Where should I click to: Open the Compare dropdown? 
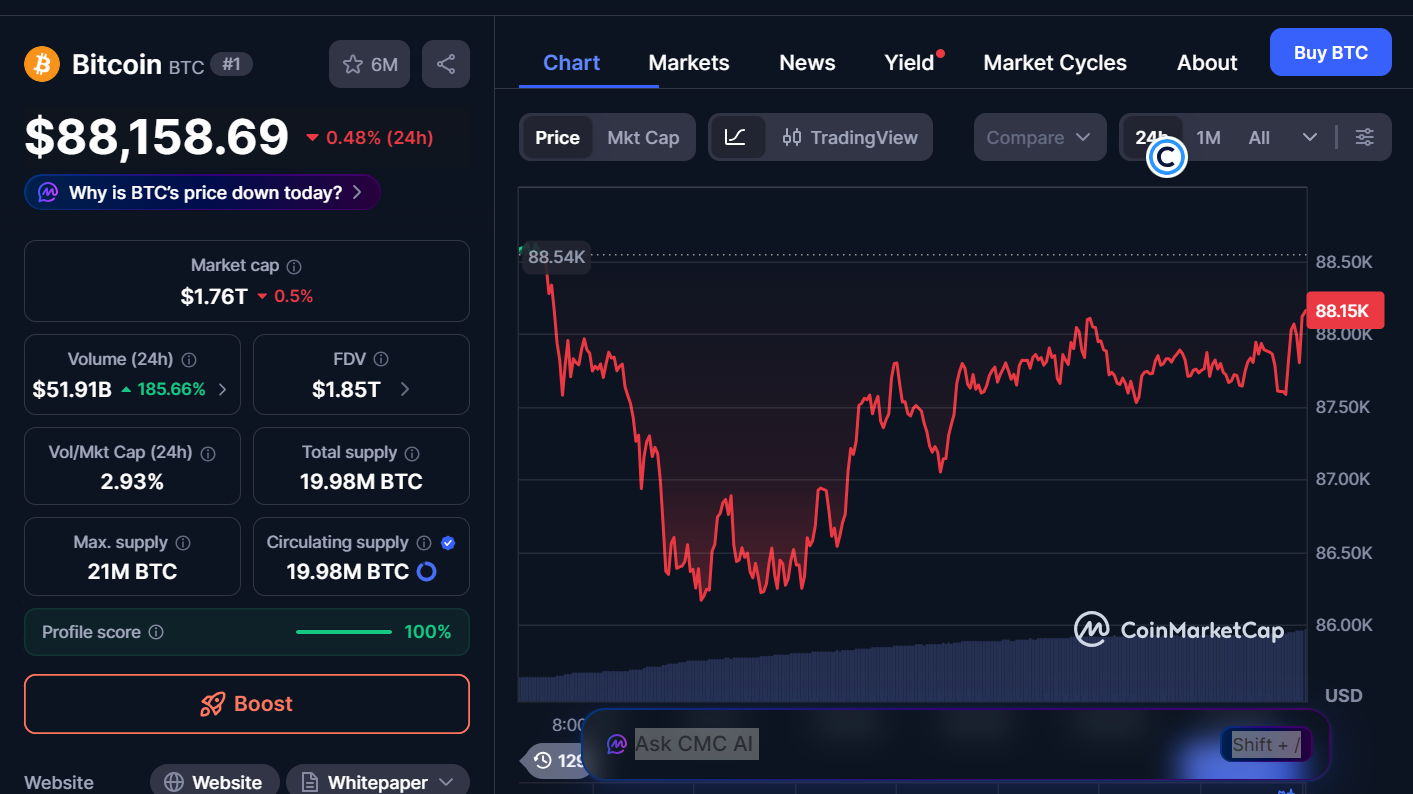[x=1039, y=138]
